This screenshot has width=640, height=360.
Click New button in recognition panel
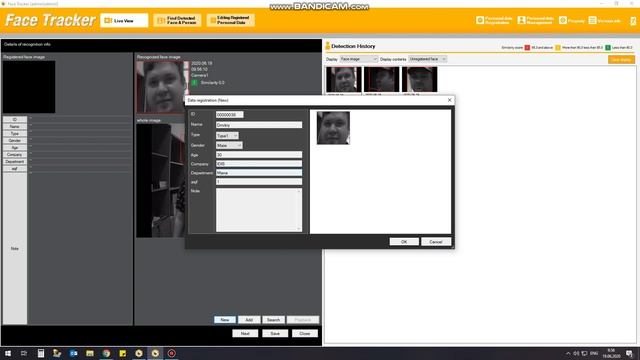(x=224, y=320)
